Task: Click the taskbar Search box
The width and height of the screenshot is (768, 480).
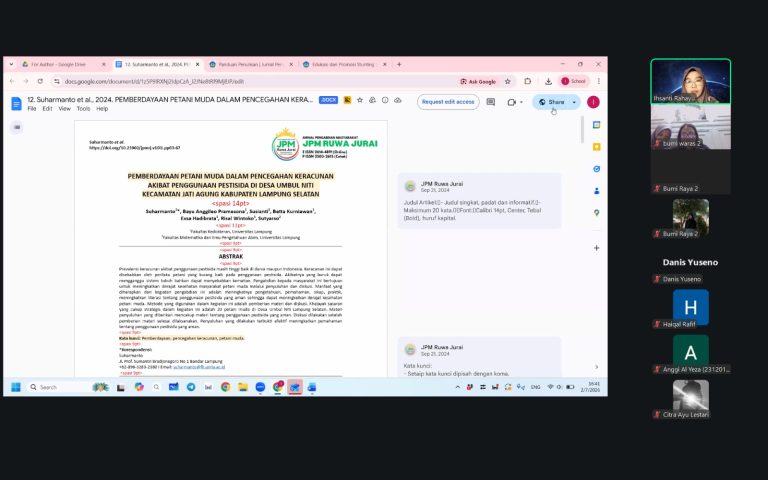Action: [x=57, y=387]
